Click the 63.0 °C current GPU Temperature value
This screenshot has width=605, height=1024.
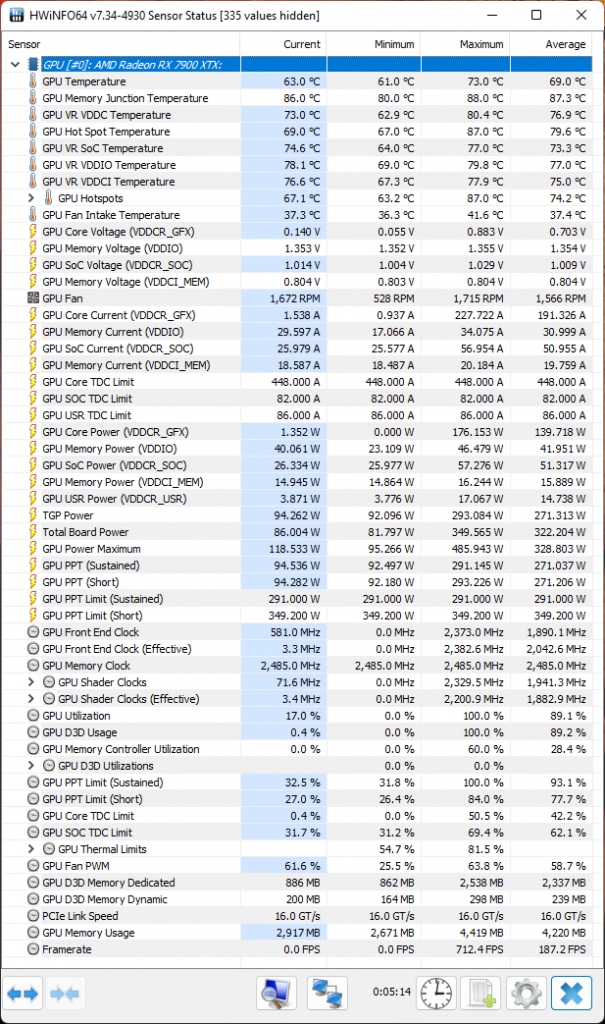301,81
